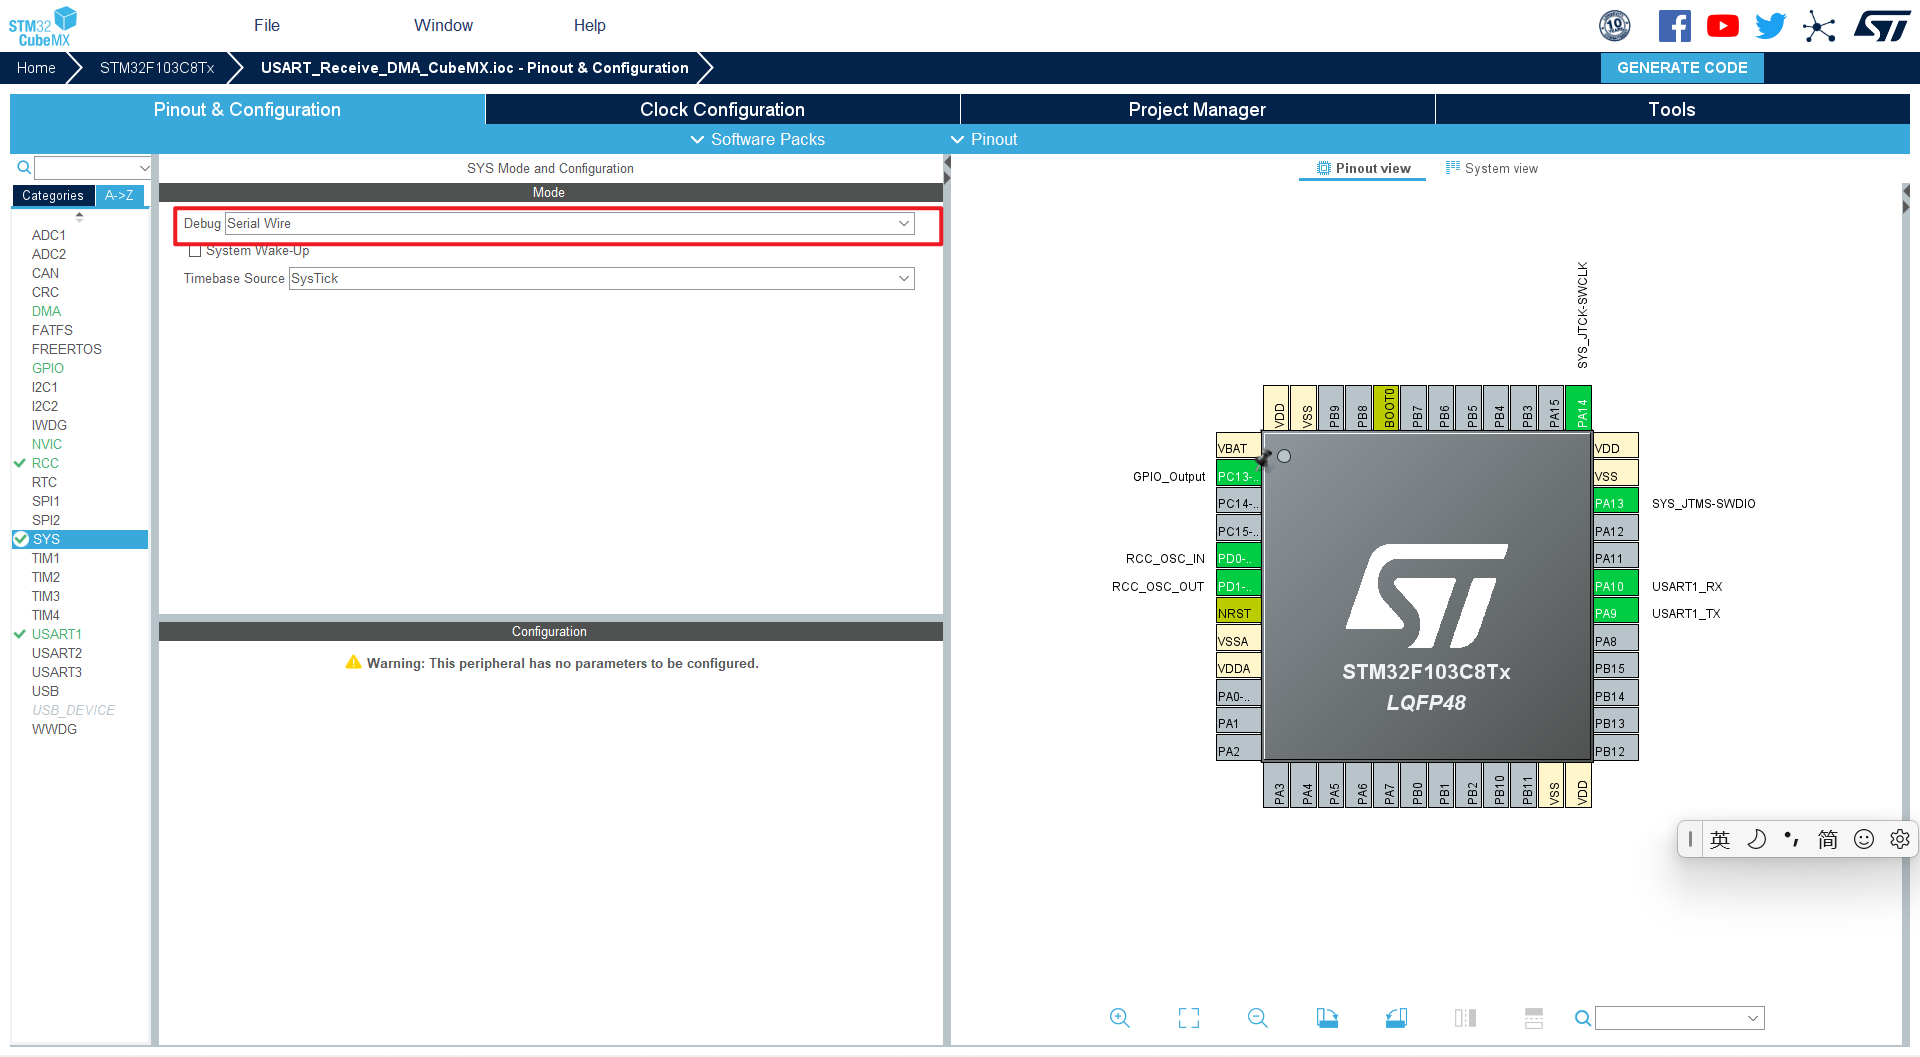Open the STM32CubeMX logo home icon
Screen dimensions: 1920x1057
[x=43, y=26]
